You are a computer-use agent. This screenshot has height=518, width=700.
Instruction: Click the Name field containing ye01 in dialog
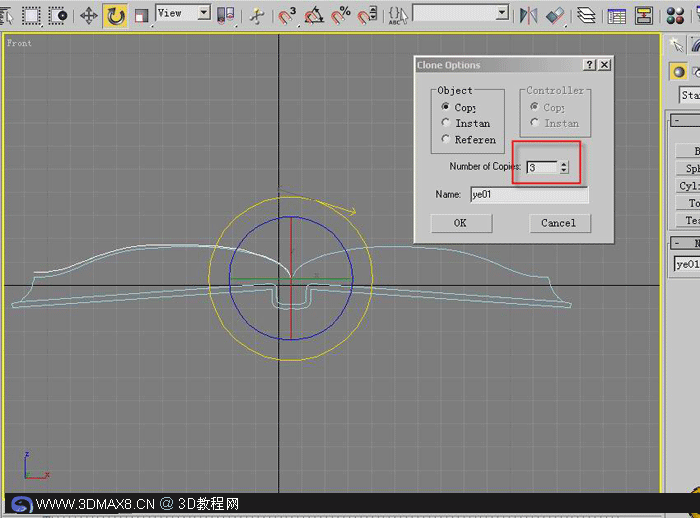(x=529, y=195)
